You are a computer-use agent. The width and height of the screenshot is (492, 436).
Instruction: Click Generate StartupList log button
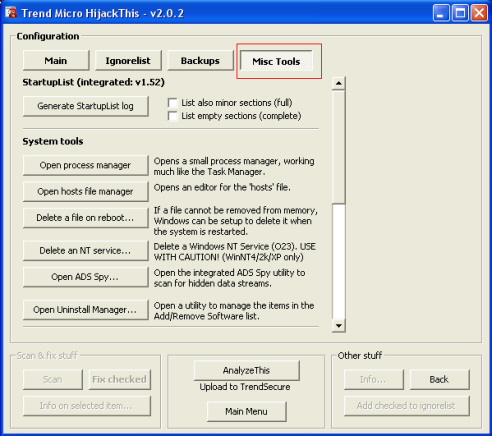[x=85, y=106]
